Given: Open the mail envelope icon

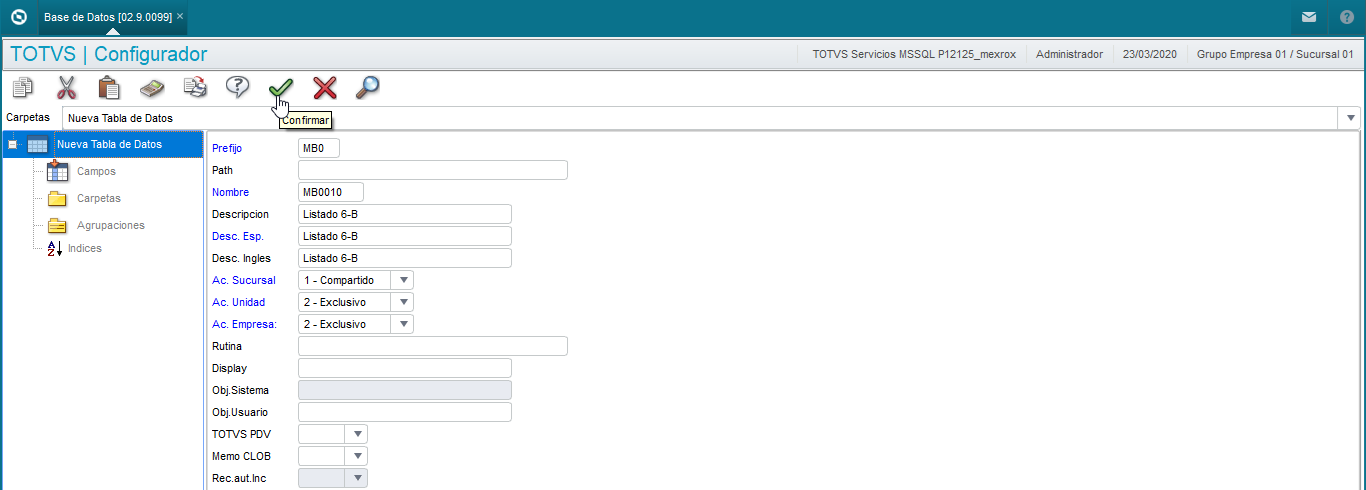Looking at the screenshot, I should pos(1309,17).
